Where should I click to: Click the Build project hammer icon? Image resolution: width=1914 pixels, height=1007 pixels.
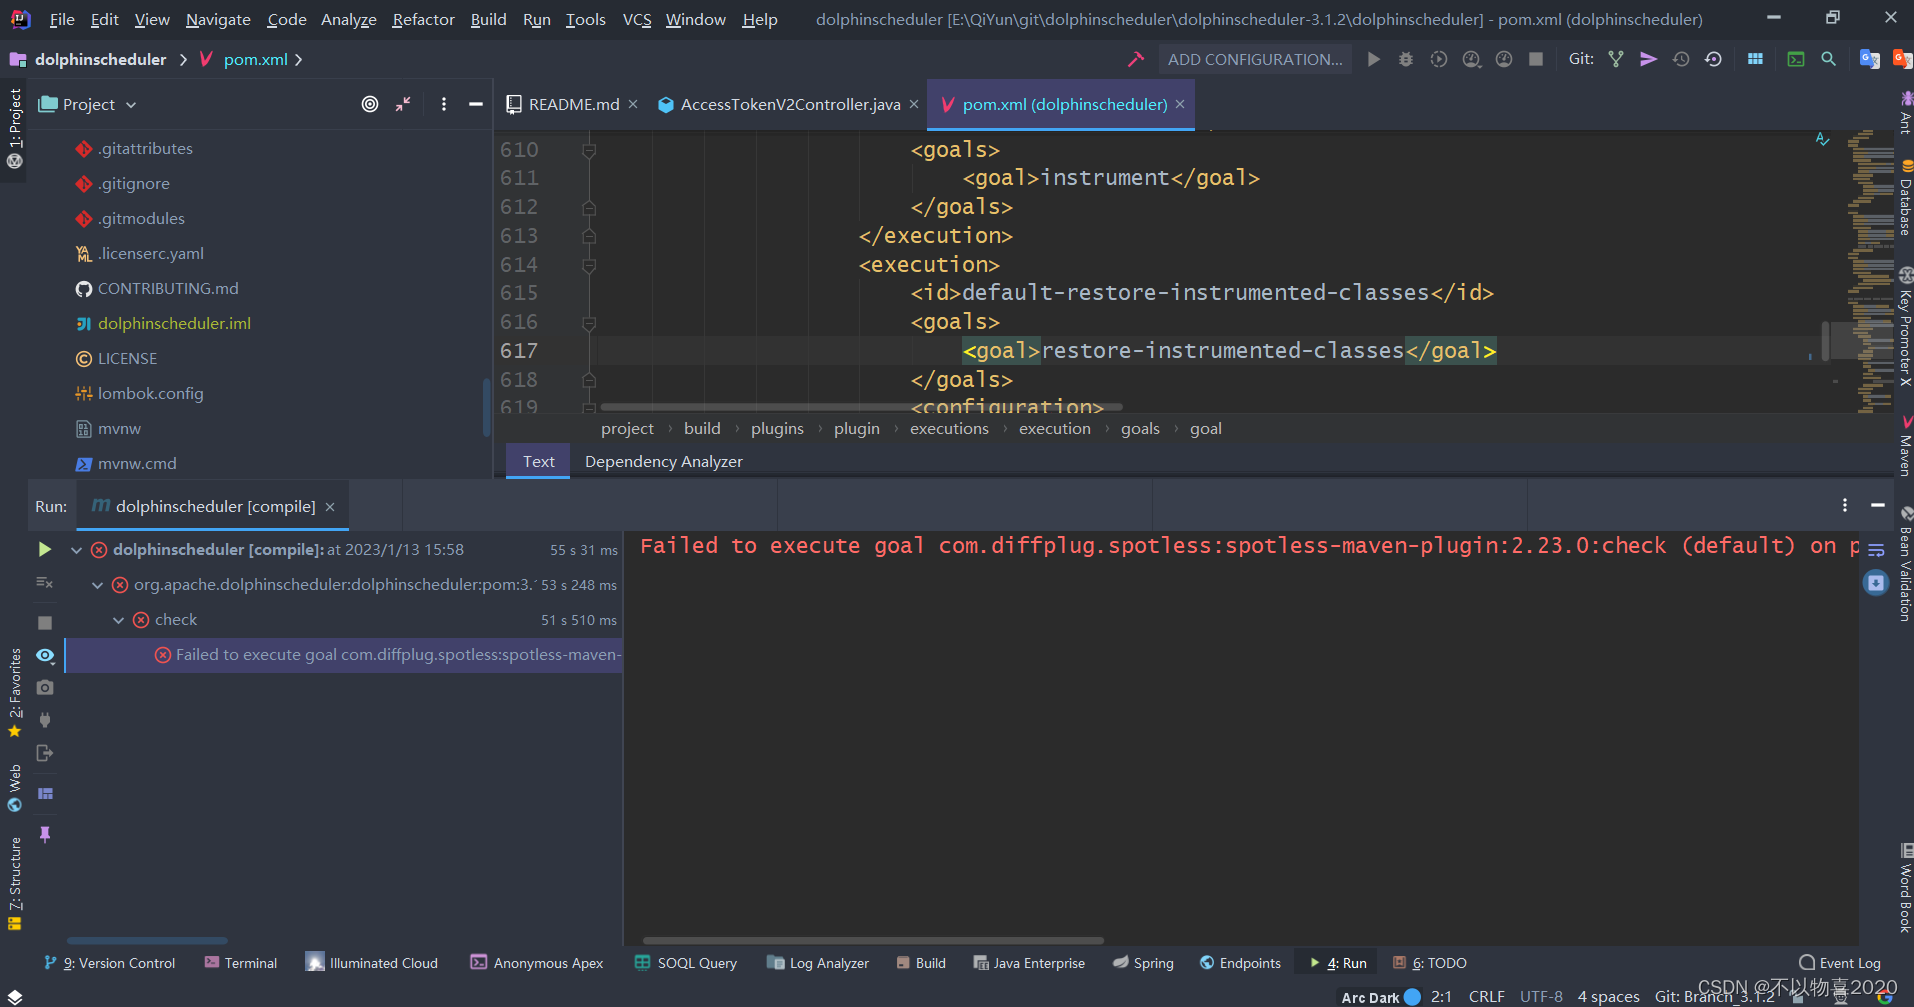pyautogui.click(x=1135, y=59)
